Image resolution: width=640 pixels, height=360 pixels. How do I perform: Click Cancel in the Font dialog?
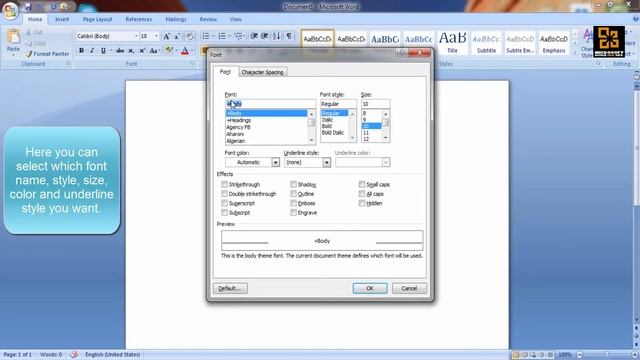coord(409,288)
